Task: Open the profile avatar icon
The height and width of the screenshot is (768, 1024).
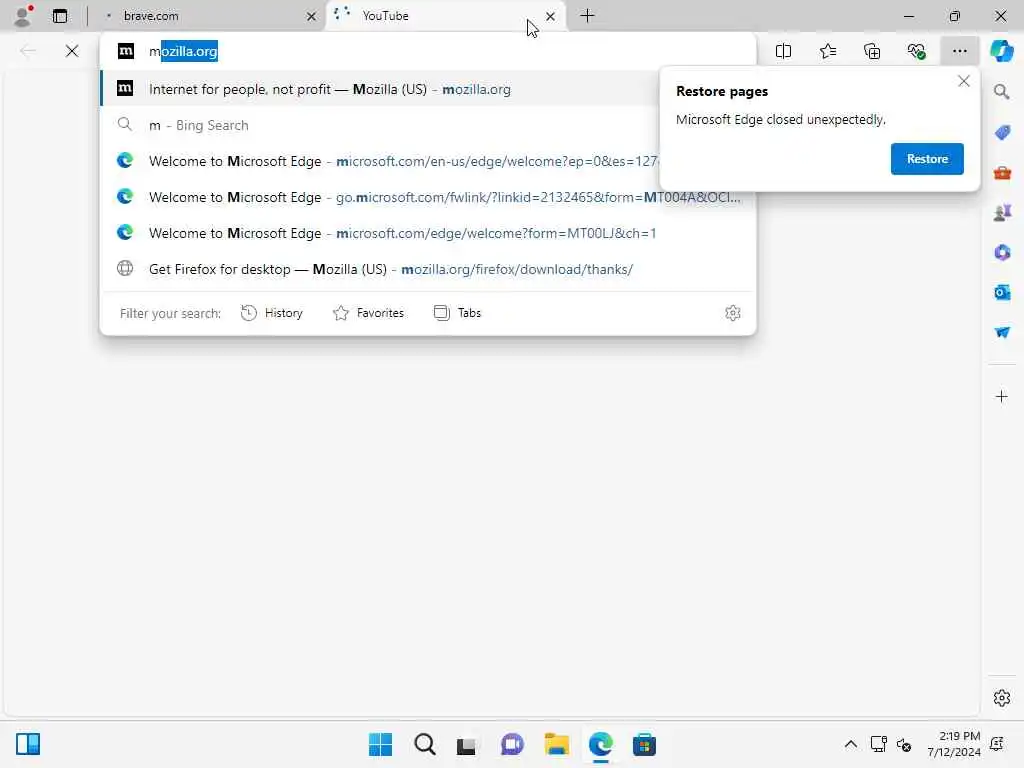Action: pos(23,16)
